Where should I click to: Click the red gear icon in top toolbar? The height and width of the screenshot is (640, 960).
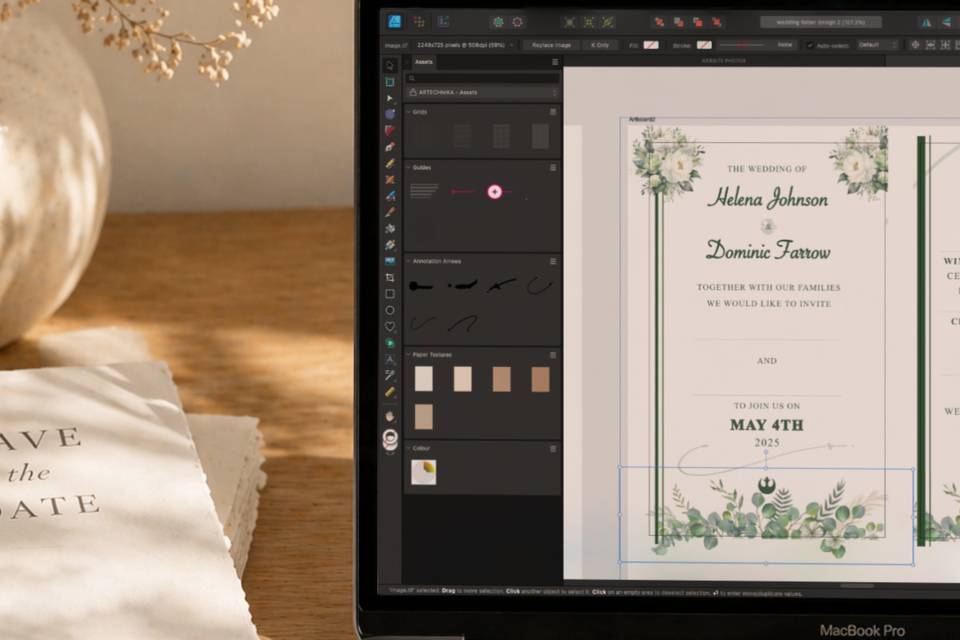[518, 22]
